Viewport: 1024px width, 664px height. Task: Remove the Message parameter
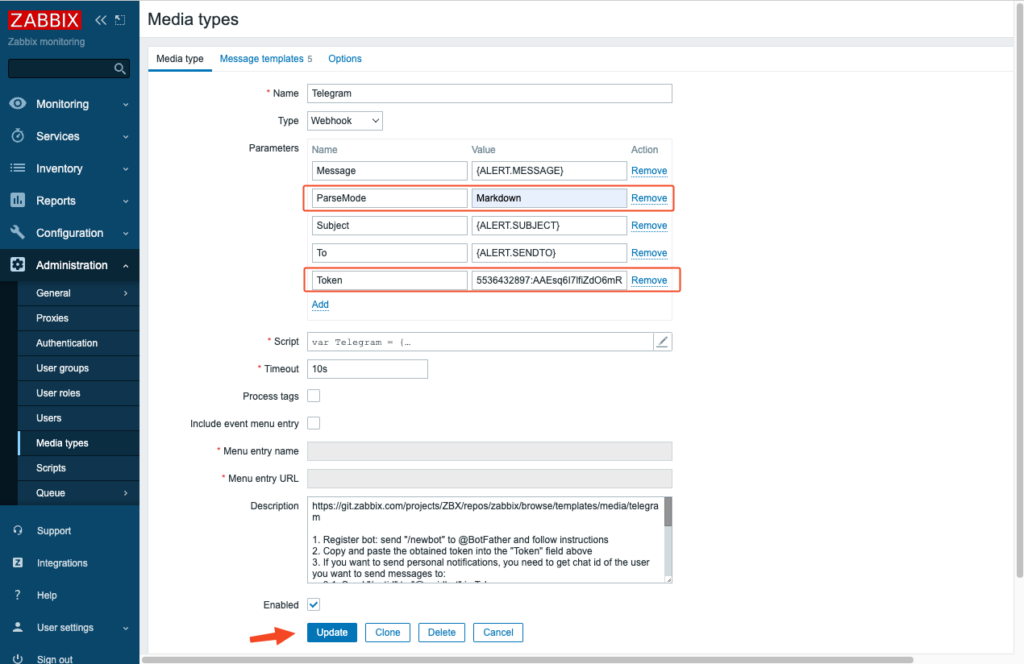coord(649,170)
